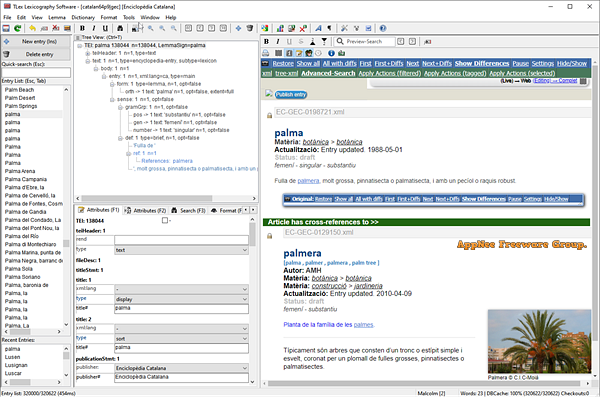600x397 pixels.
Task: Click the colorful four-square icon in toolbar
Action: tap(265, 28)
